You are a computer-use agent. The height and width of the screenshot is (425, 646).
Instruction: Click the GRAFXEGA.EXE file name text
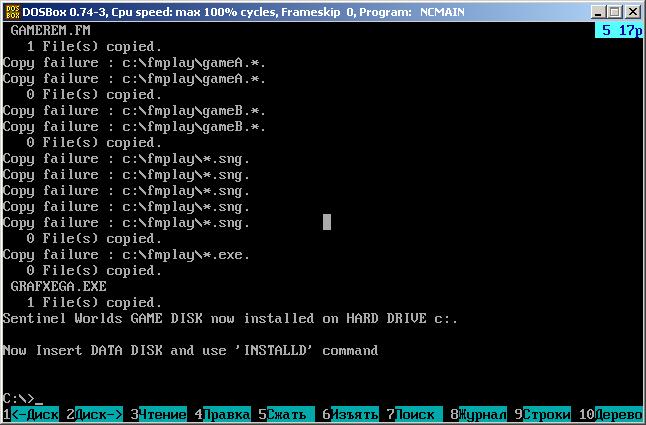[59, 286]
